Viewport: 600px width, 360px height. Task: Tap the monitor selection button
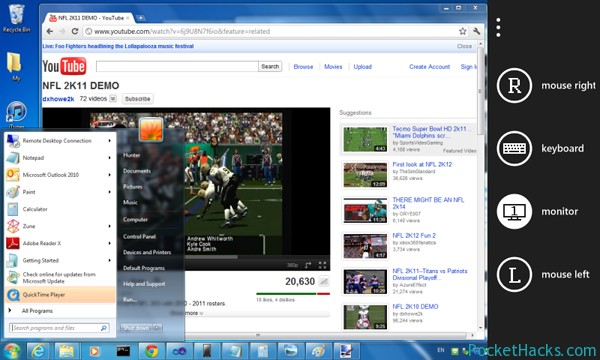pos(514,211)
